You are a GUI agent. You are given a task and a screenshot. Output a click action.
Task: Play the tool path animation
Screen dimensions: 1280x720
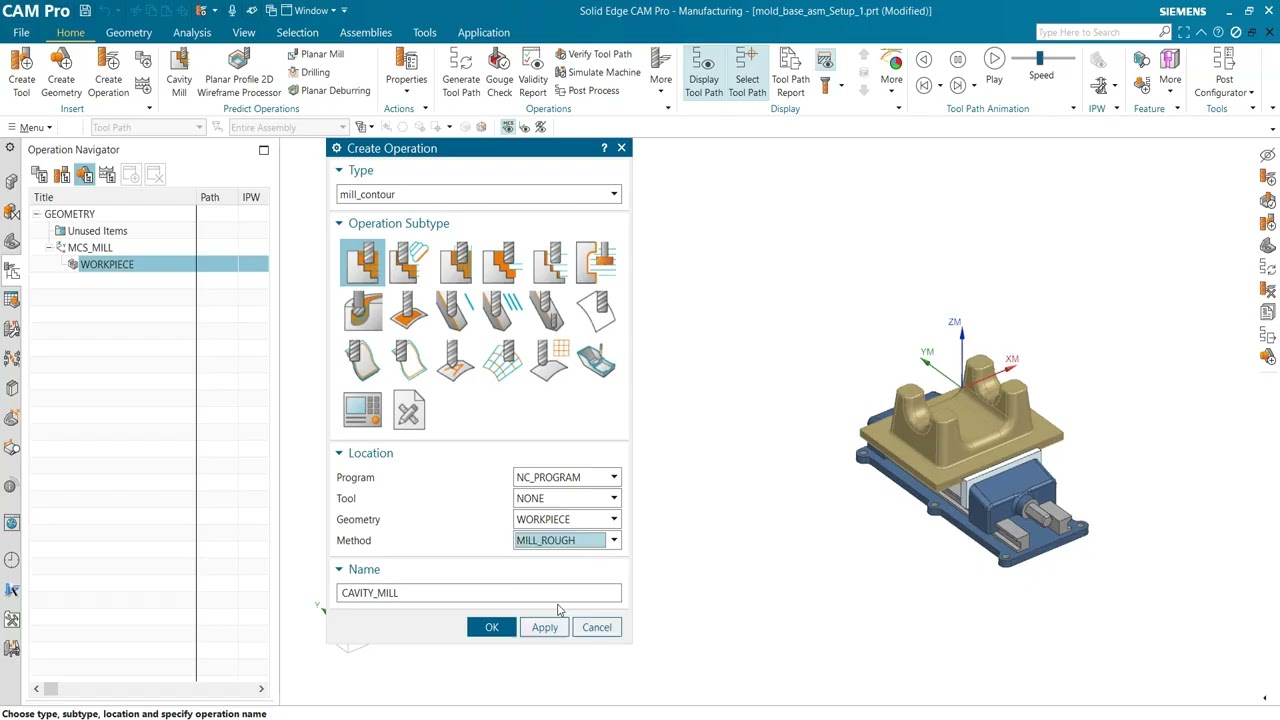tap(994, 66)
